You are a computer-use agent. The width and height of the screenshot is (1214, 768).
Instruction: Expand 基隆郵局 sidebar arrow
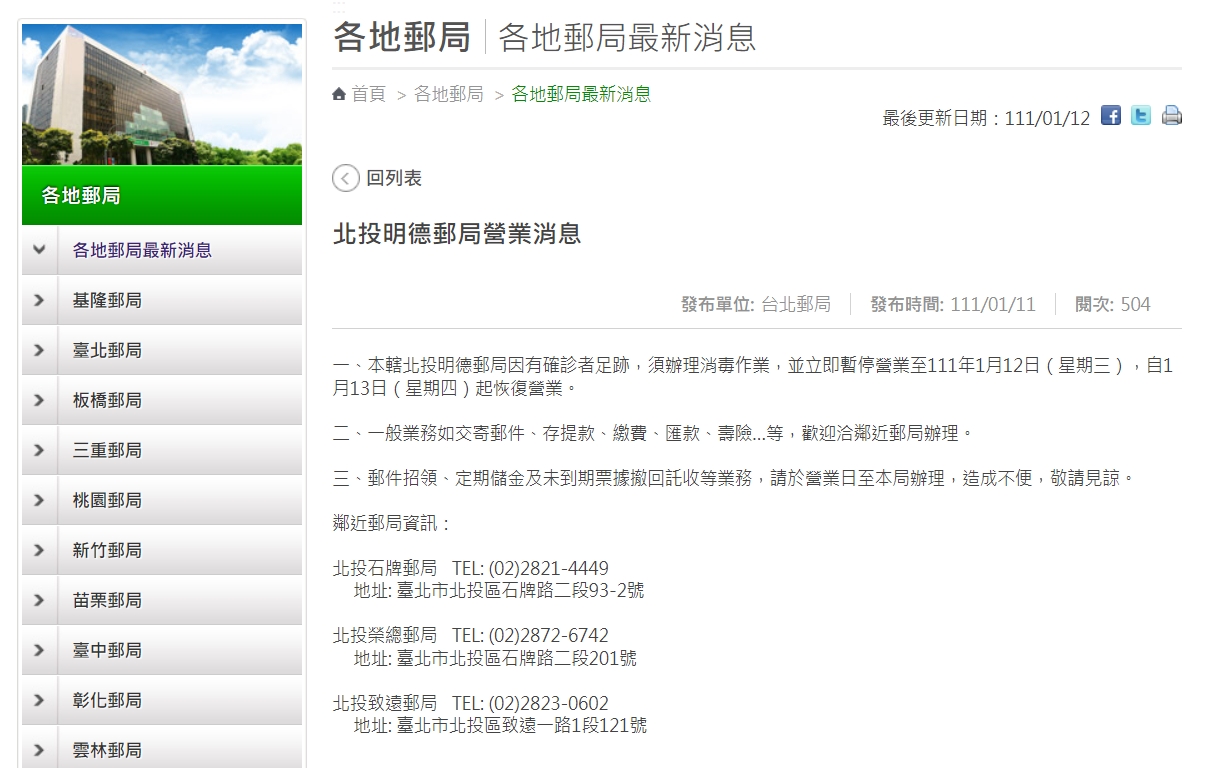point(39,300)
